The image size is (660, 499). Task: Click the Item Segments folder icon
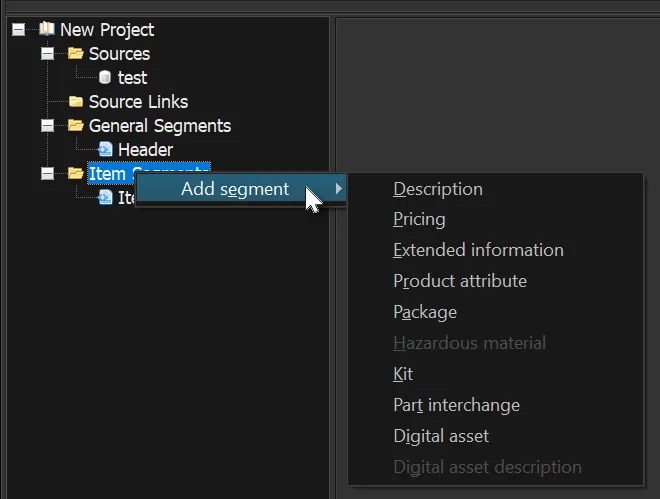tap(76, 173)
